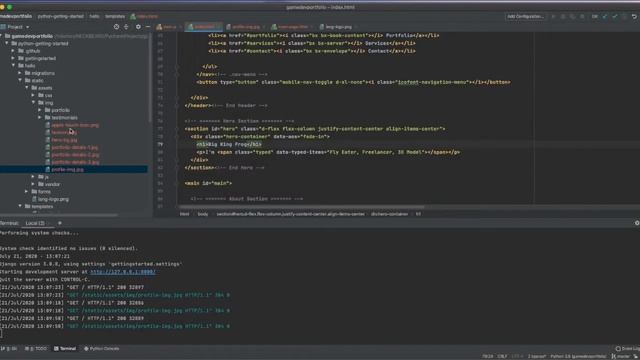Expand the js folder

[x=33, y=177]
